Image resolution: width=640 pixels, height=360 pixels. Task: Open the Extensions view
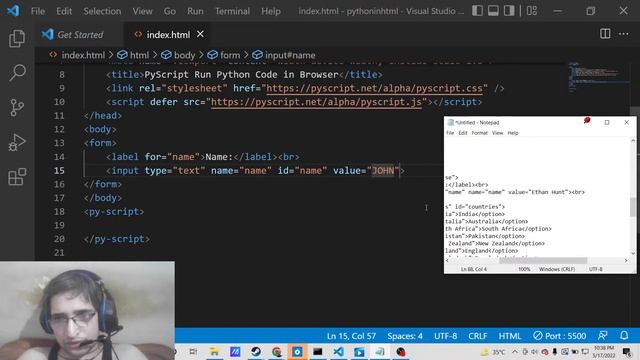click(17, 177)
